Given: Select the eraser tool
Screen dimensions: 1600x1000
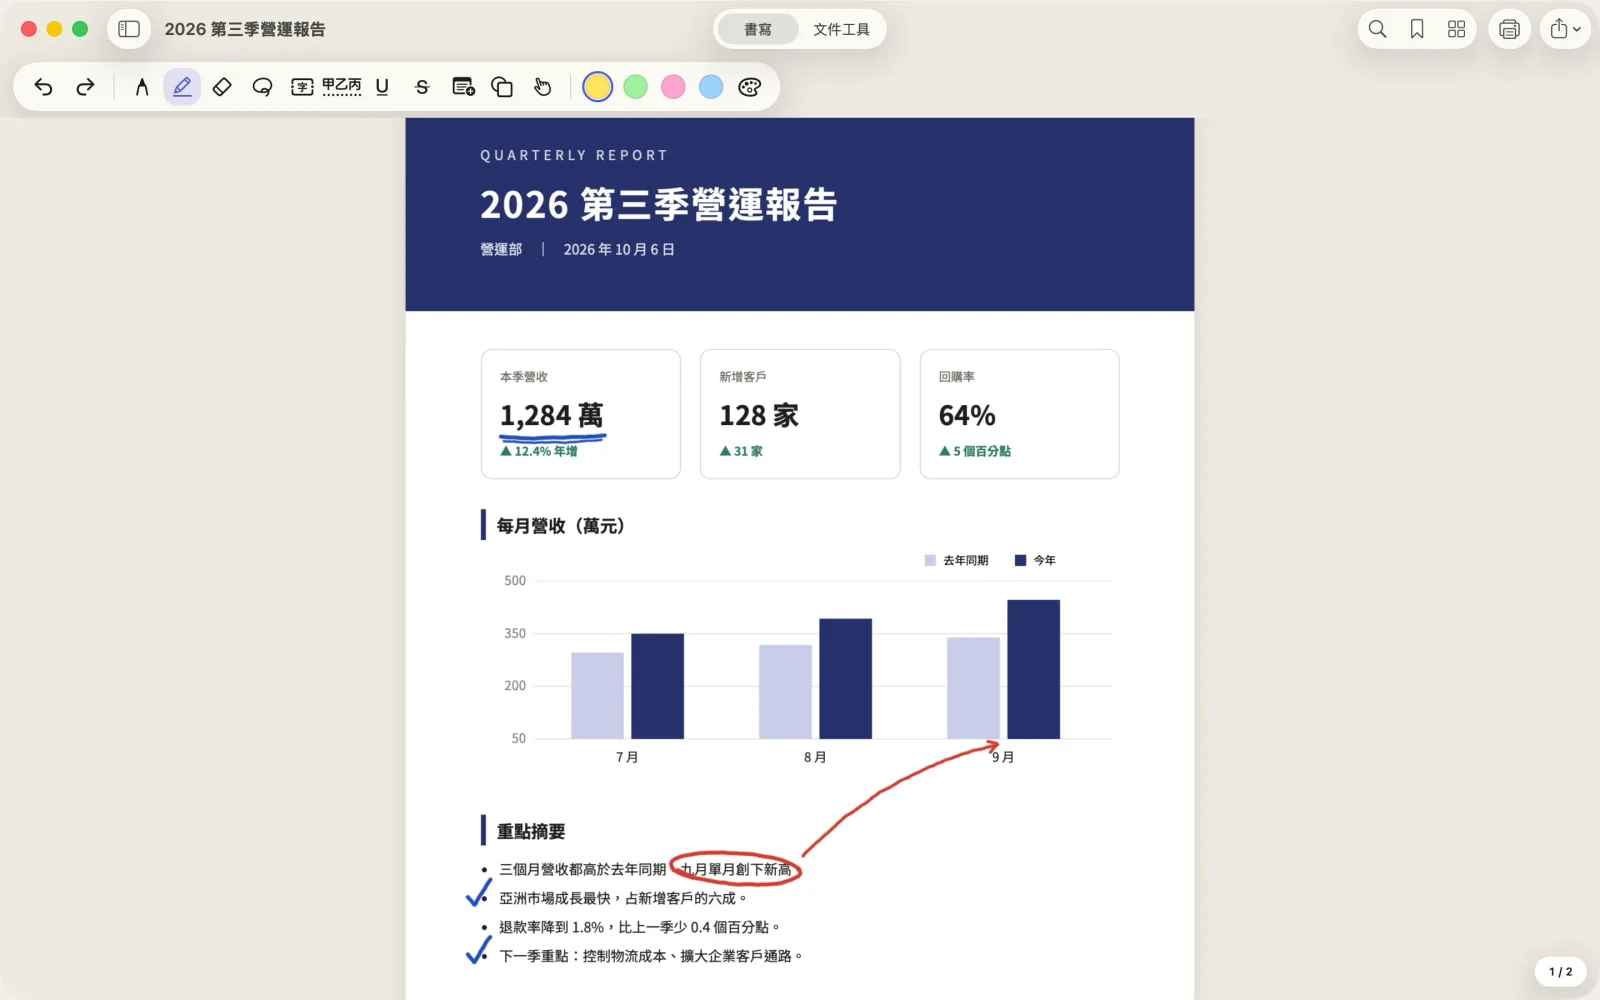Looking at the screenshot, I should [x=222, y=87].
